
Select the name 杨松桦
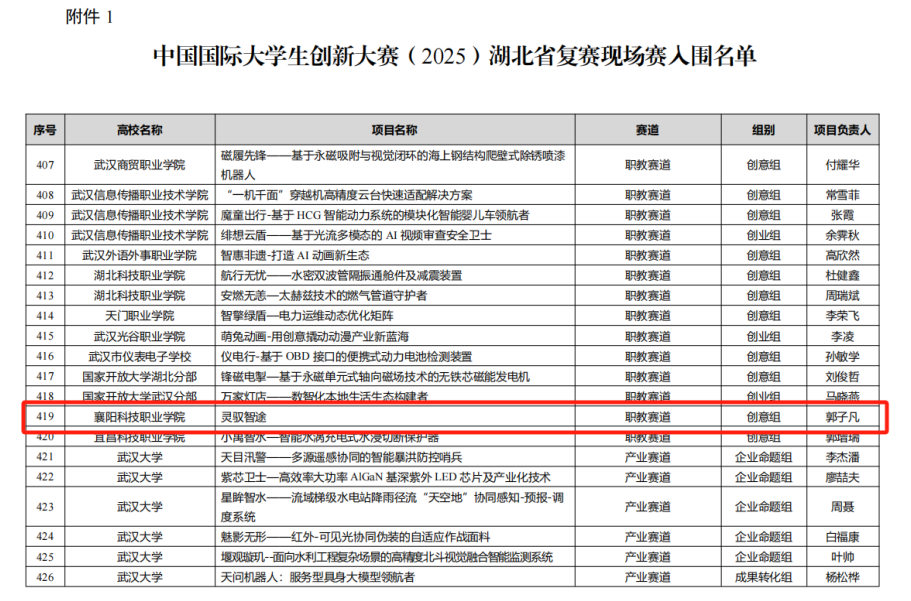pos(842,577)
